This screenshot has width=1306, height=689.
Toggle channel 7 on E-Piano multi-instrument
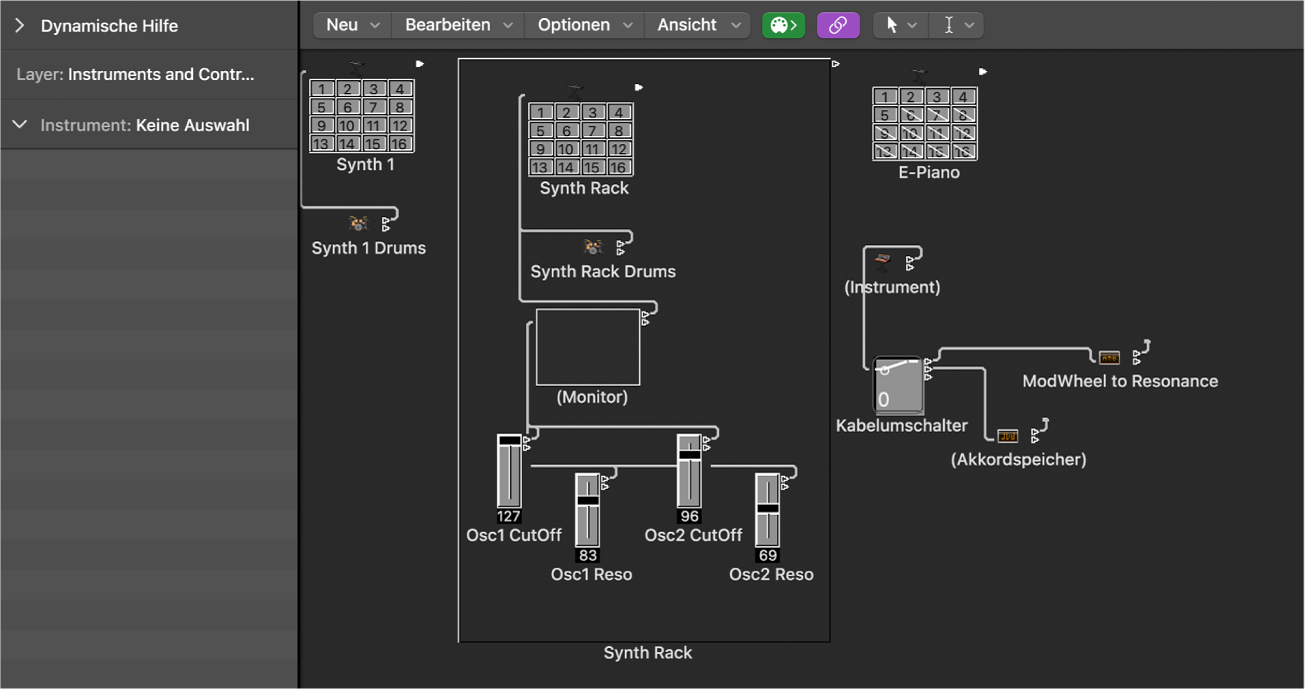[x=937, y=115]
